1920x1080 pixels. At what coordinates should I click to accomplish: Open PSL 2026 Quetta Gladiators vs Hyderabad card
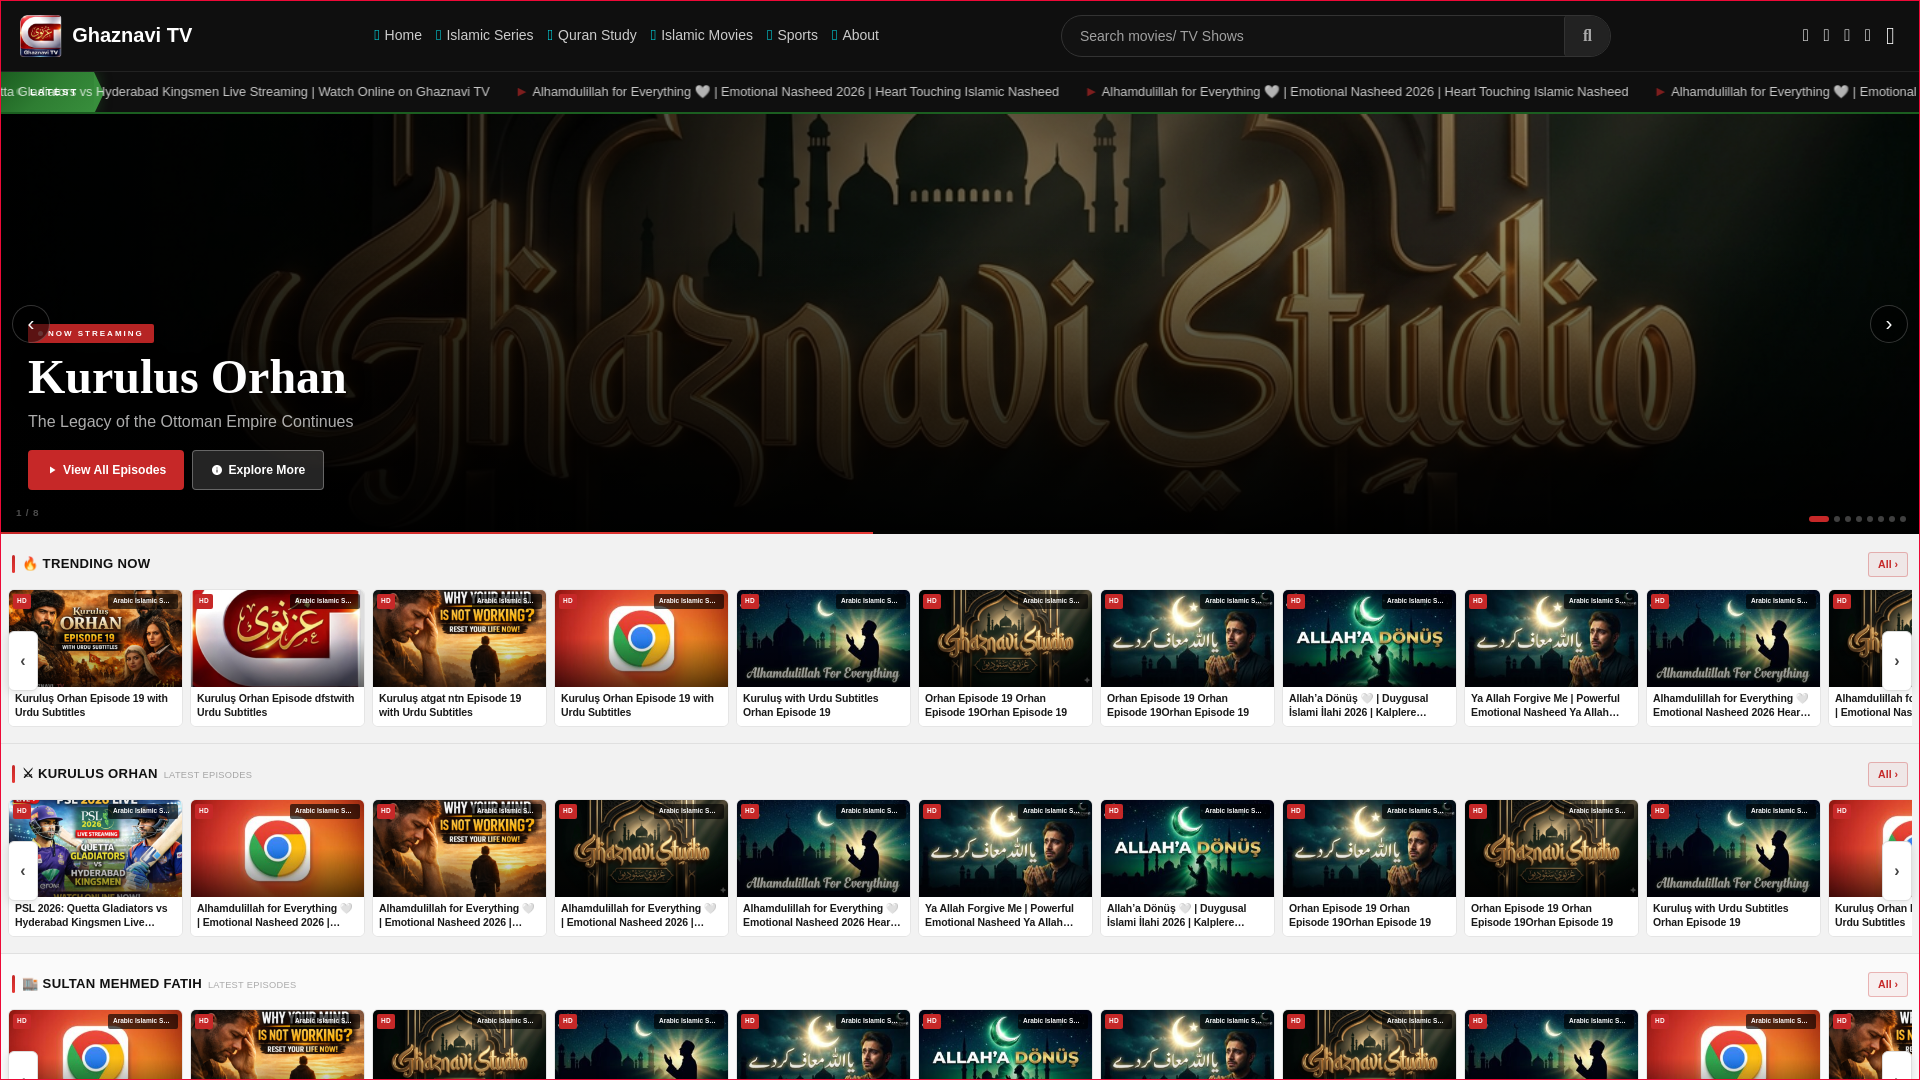(95, 868)
